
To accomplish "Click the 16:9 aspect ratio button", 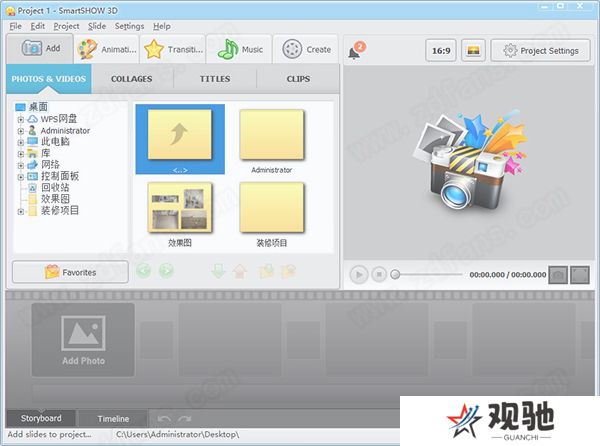I will coord(441,50).
